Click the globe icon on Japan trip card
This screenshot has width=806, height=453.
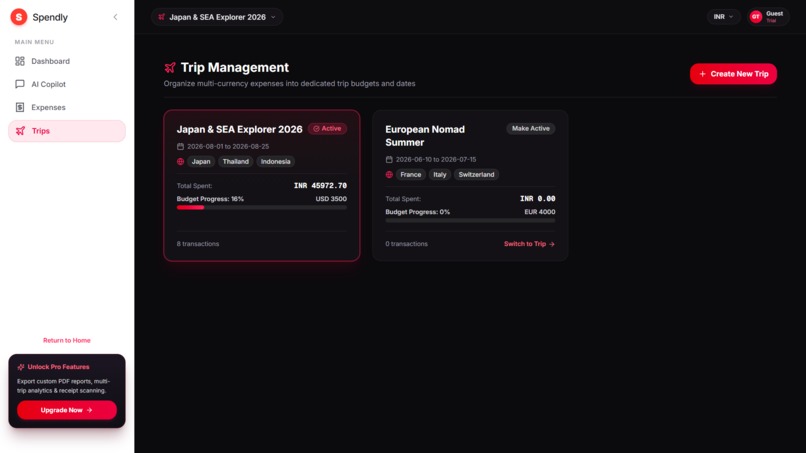tap(180, 161)
